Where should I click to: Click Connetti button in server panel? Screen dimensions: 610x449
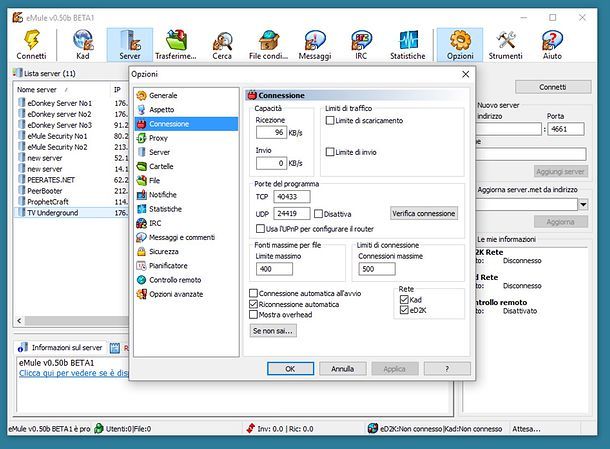553,87
